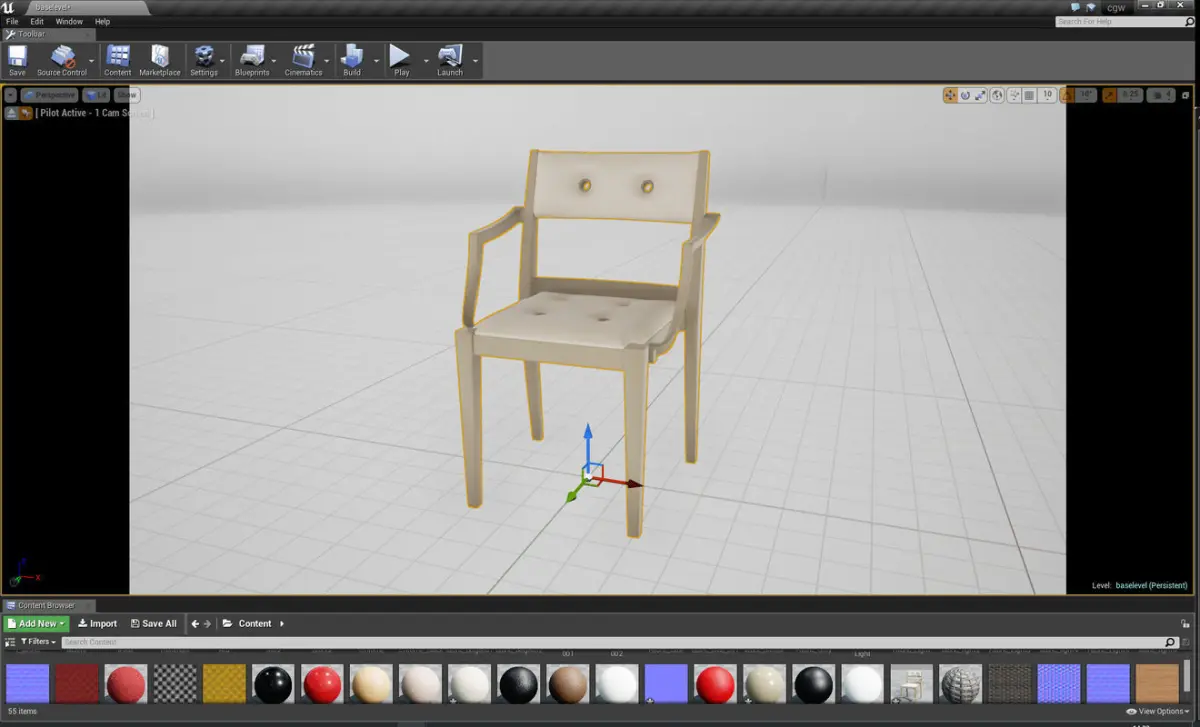Maximize or restore the viewport

(x=1186, y=95)
